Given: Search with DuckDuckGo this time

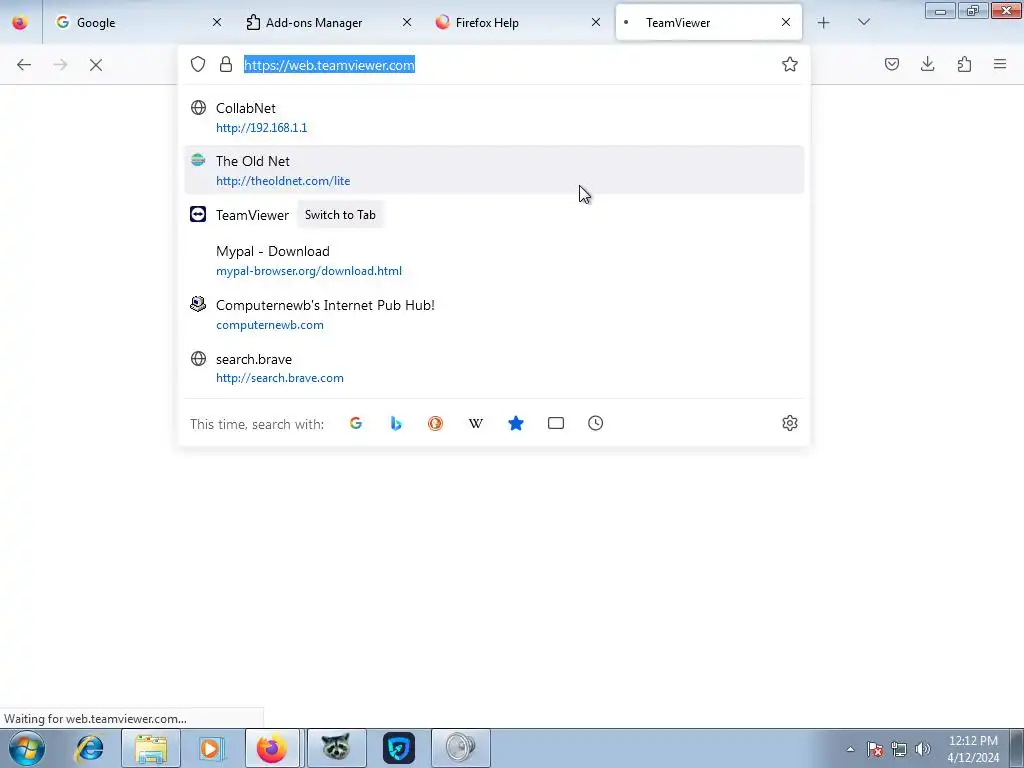Looking at the screenshot, I should (x=436, y=423).
